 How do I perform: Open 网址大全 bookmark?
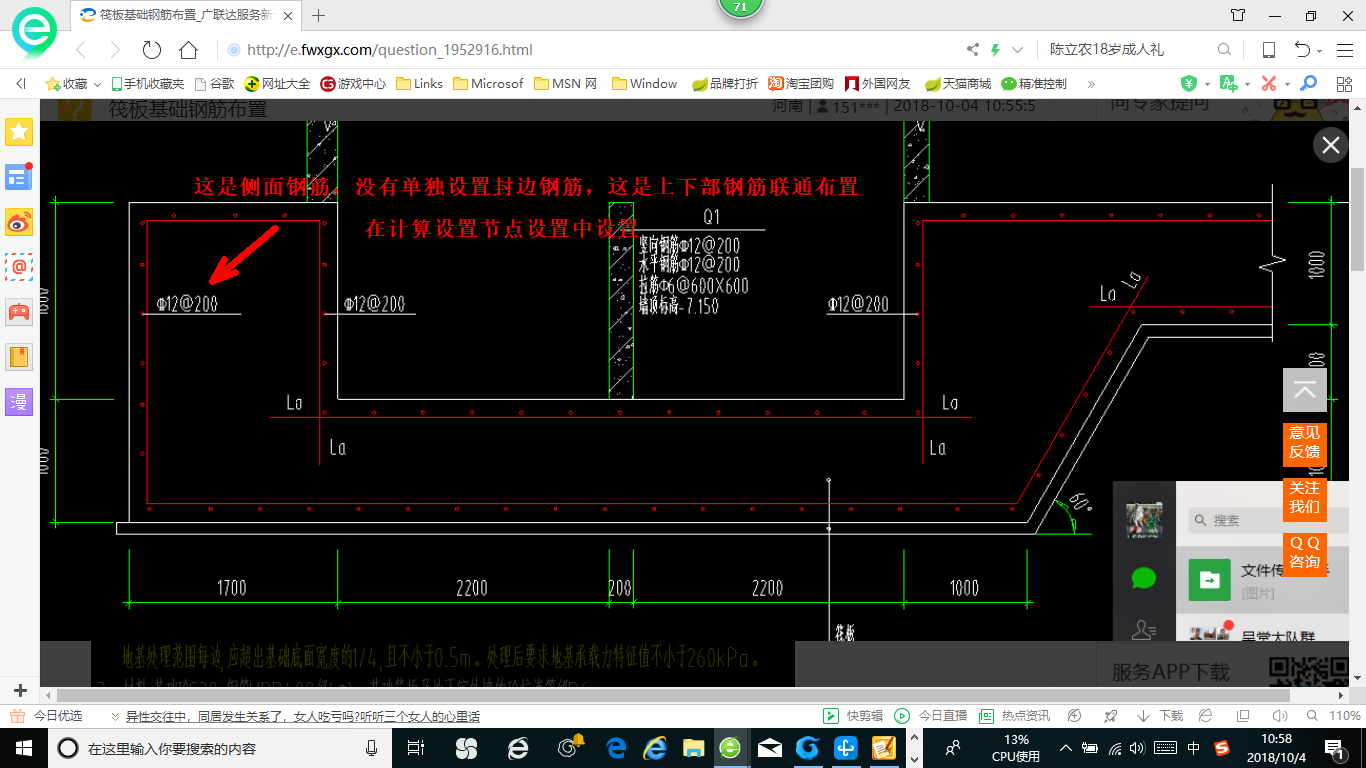278,84
